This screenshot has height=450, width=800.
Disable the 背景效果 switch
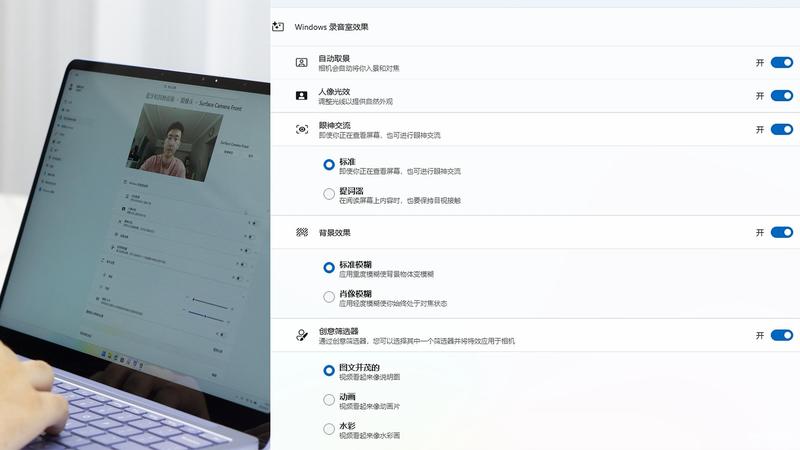(x=782, y=233)
